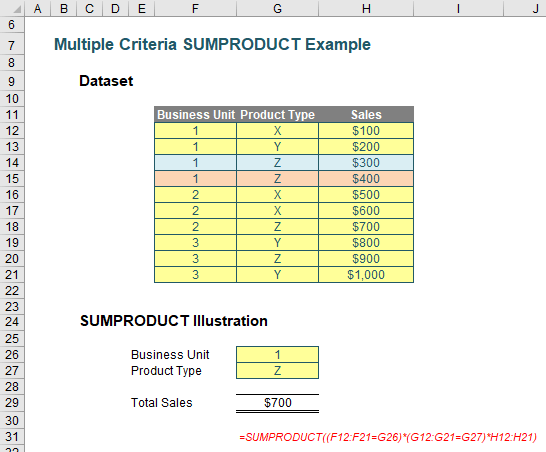Click the 'Product Type' label in row 27

pyautogui.click(x=166, y=371)
